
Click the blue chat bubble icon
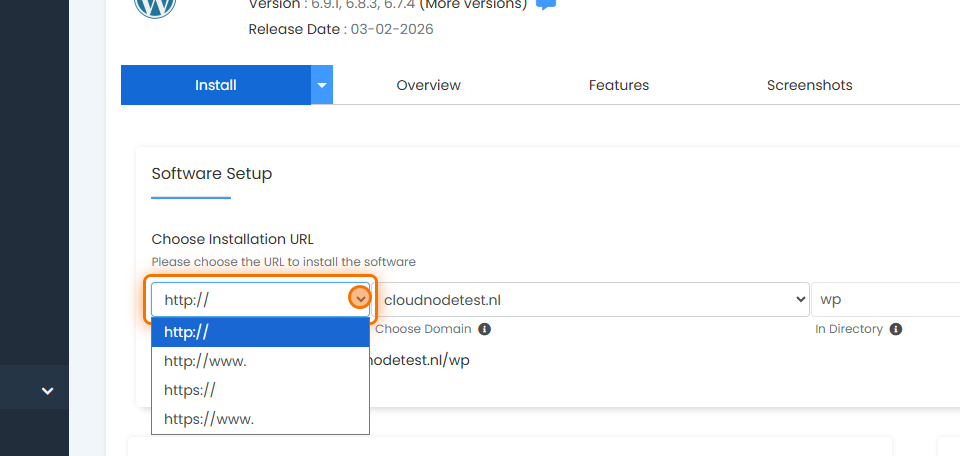point(546,5)
